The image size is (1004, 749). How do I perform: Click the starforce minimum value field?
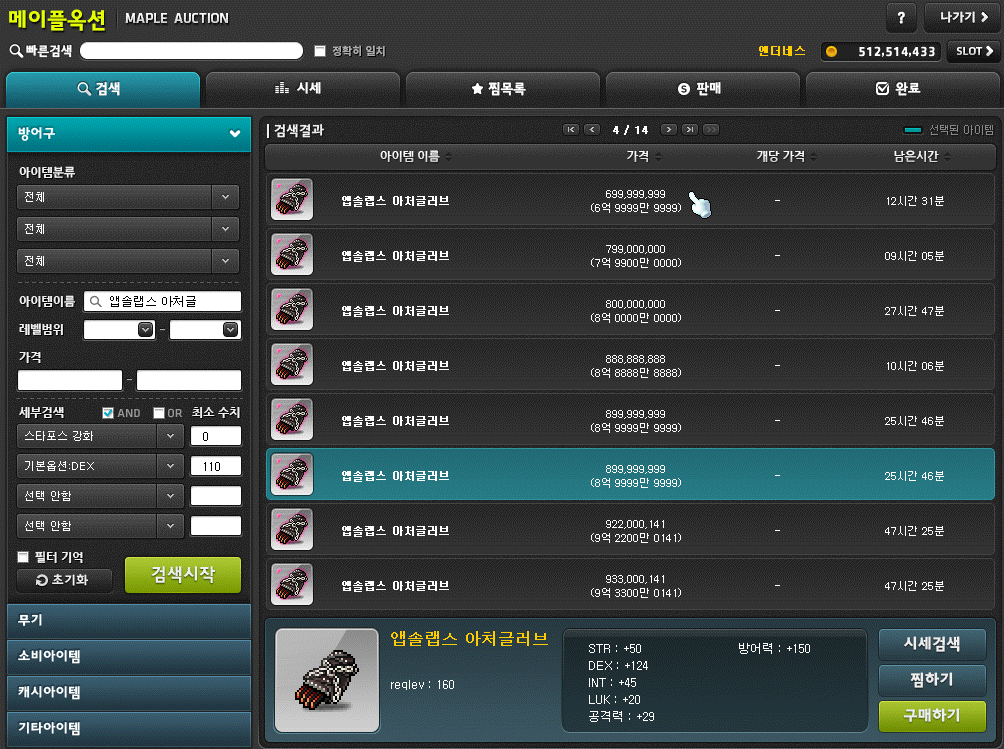coord(216,436)
